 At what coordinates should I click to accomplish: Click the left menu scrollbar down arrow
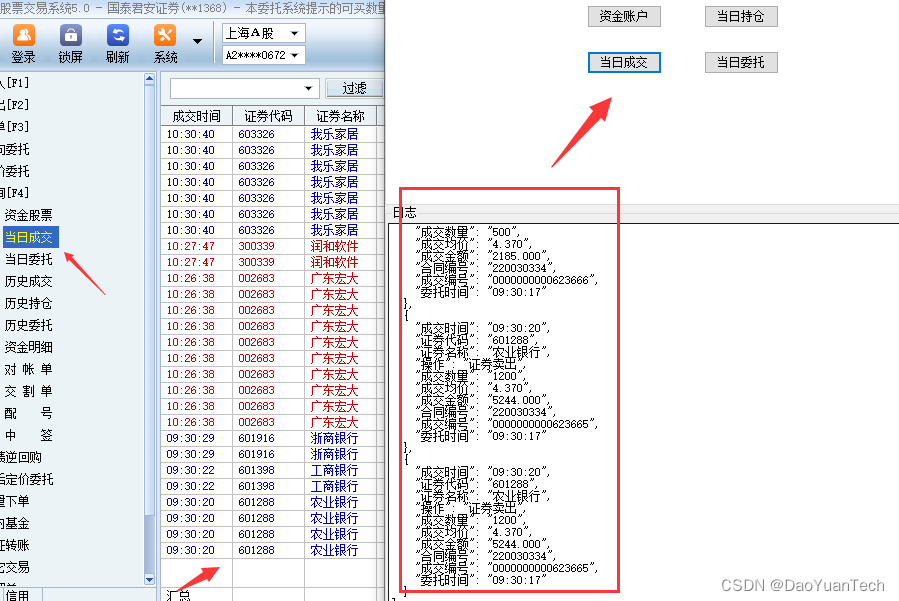[x=150, y=579]
